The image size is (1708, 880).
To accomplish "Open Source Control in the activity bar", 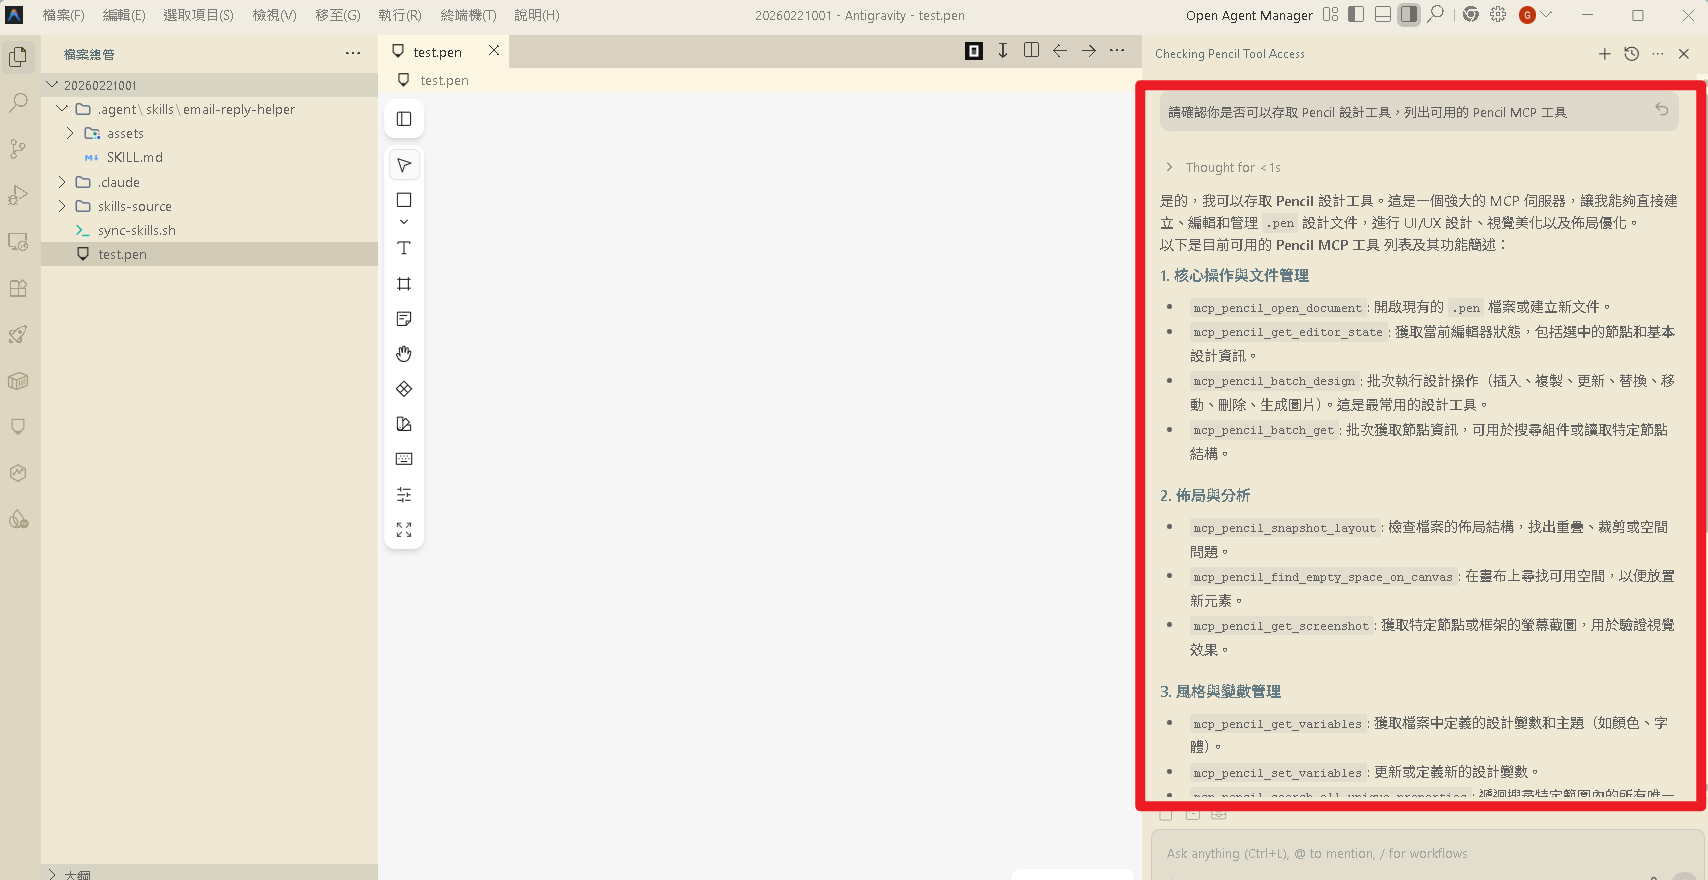I will [18, 149].
